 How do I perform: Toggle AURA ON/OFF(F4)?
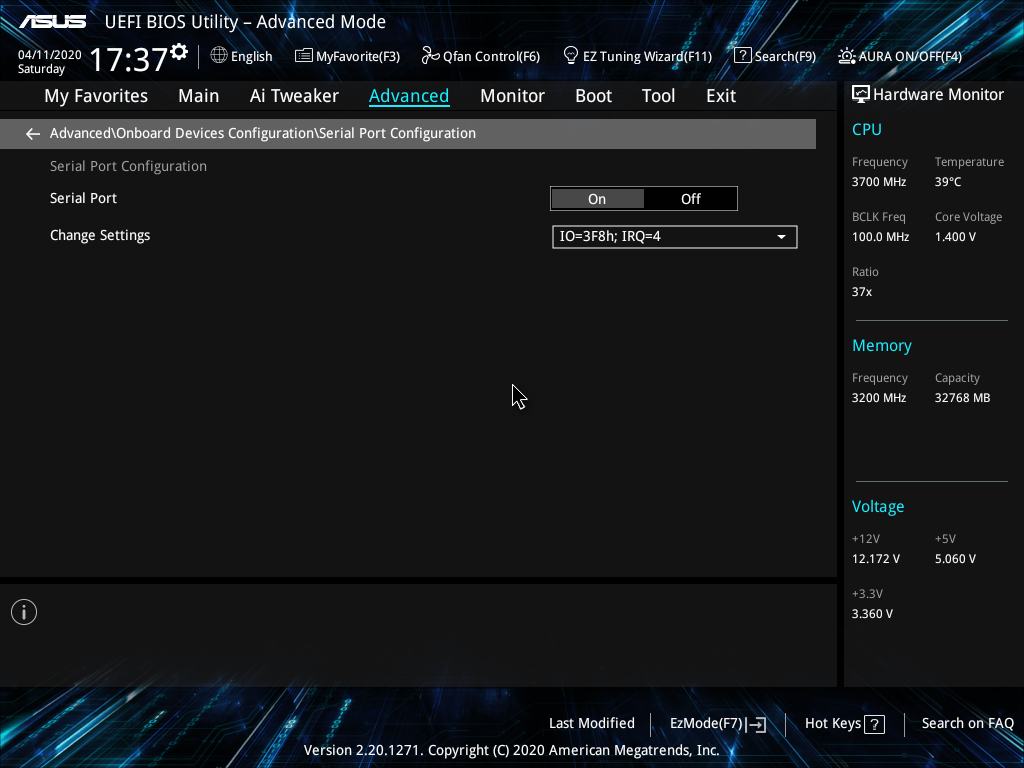click(x=900, y=56)
